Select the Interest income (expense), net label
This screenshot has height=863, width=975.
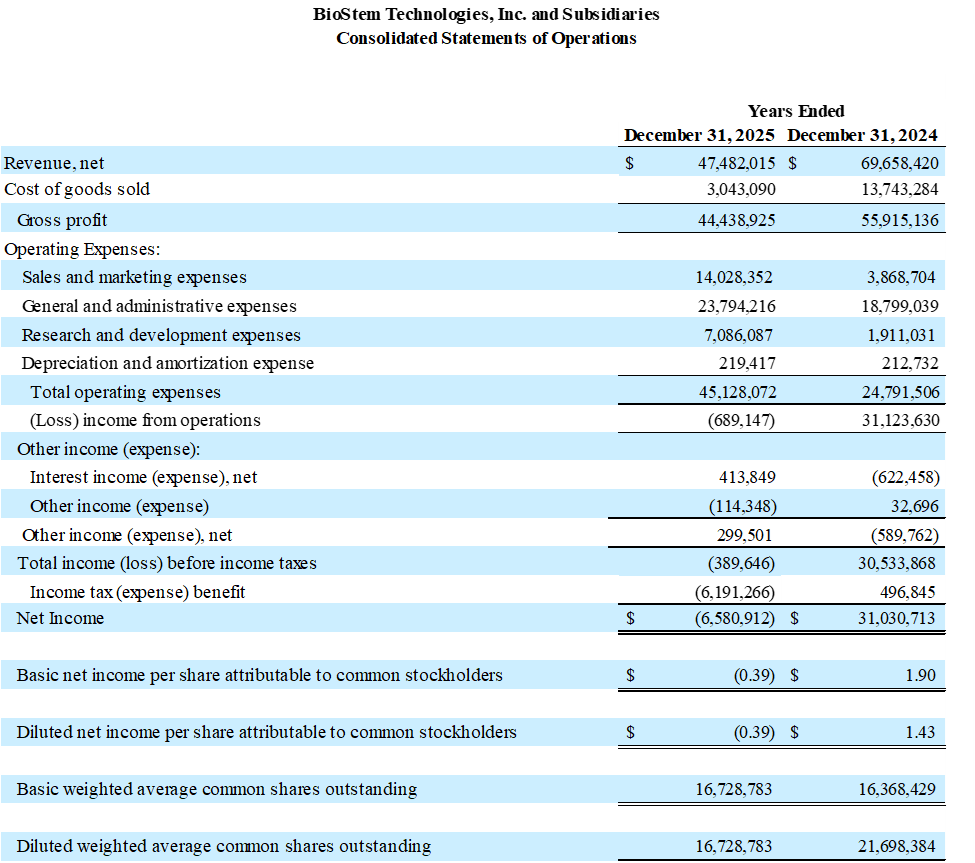tap(143, 478)
